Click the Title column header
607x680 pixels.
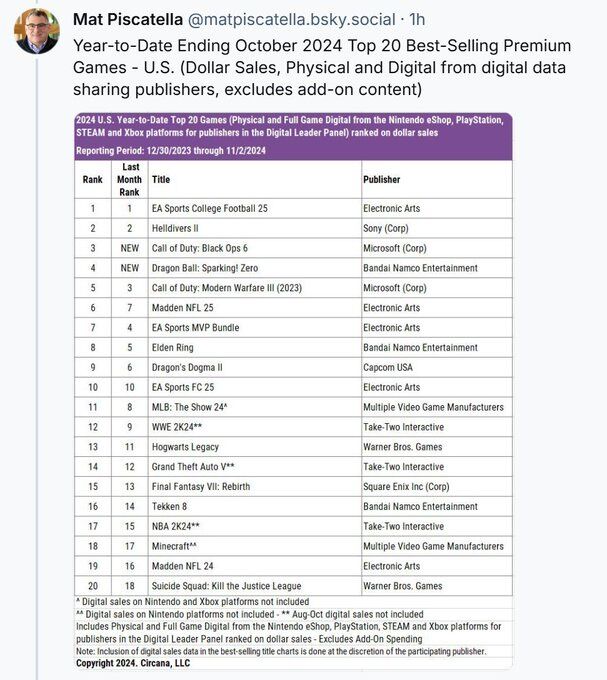tap(161, 179)
